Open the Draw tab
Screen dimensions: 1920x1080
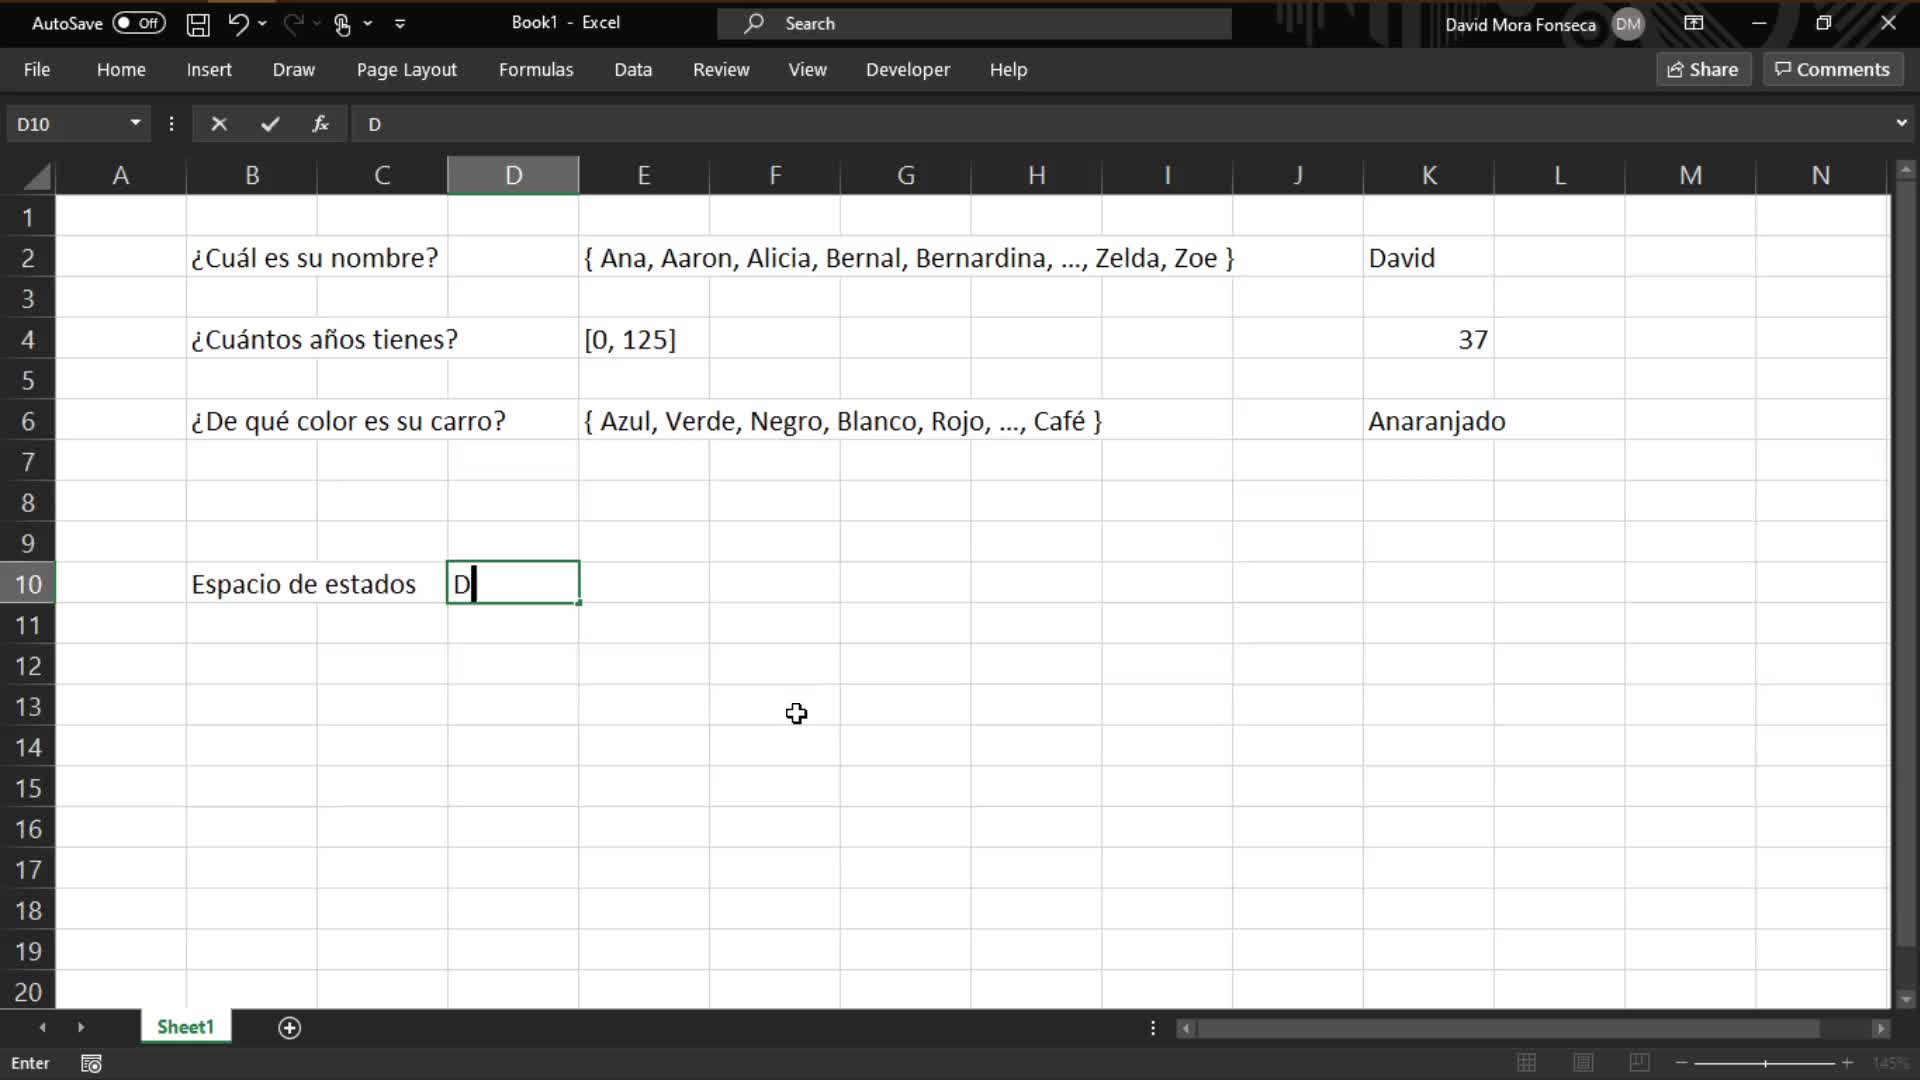[x=294, y=70]
